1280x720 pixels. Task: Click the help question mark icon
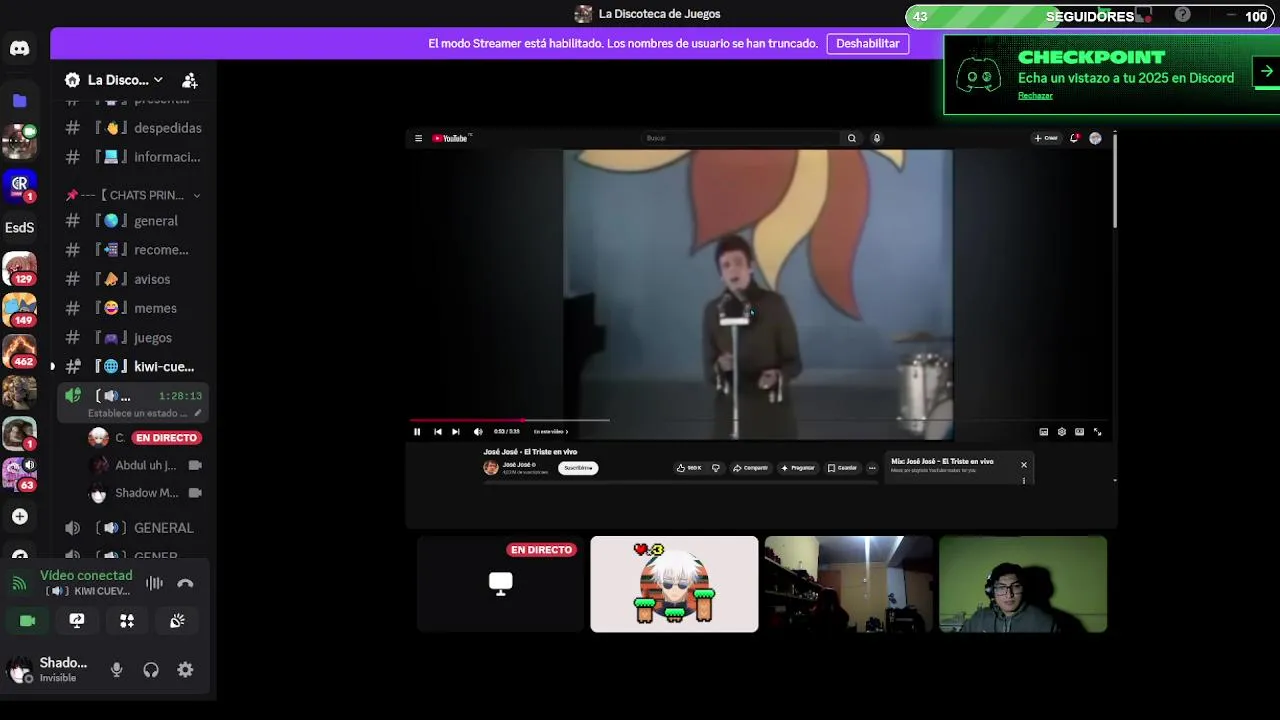coord(1183,15)
